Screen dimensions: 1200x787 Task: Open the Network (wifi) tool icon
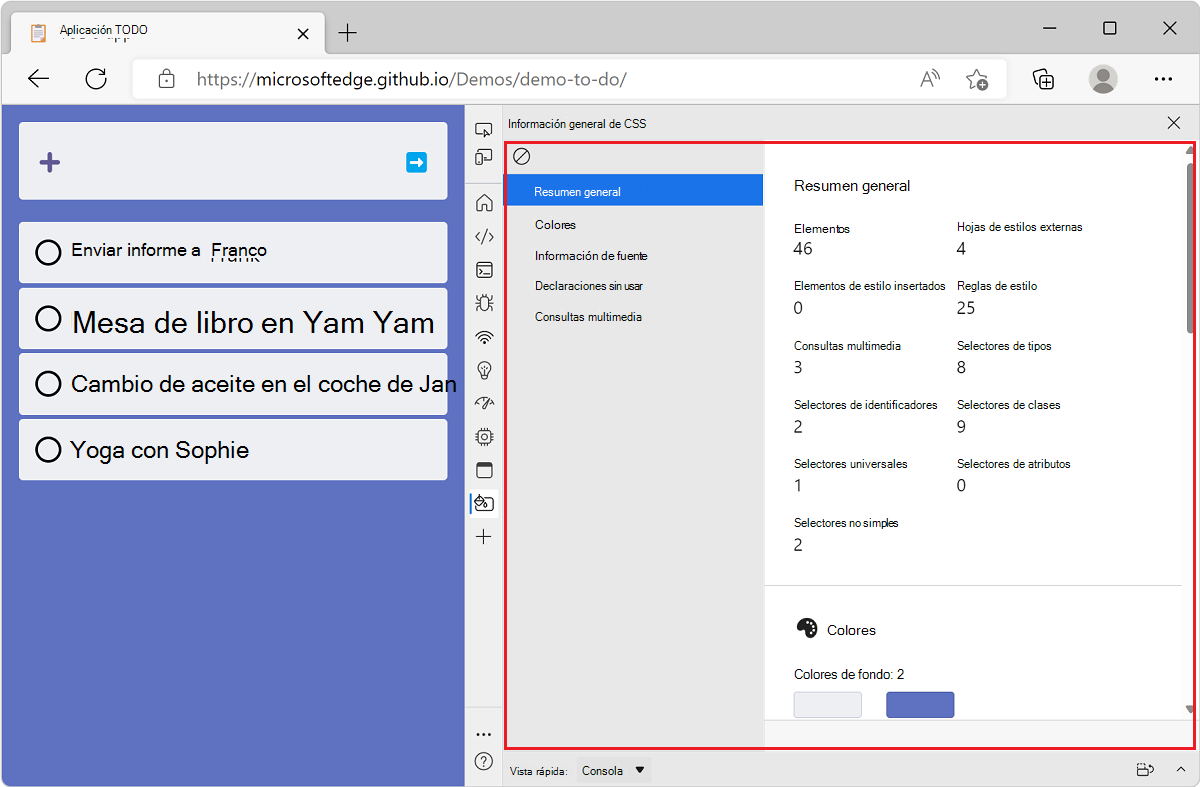point(484,337)
